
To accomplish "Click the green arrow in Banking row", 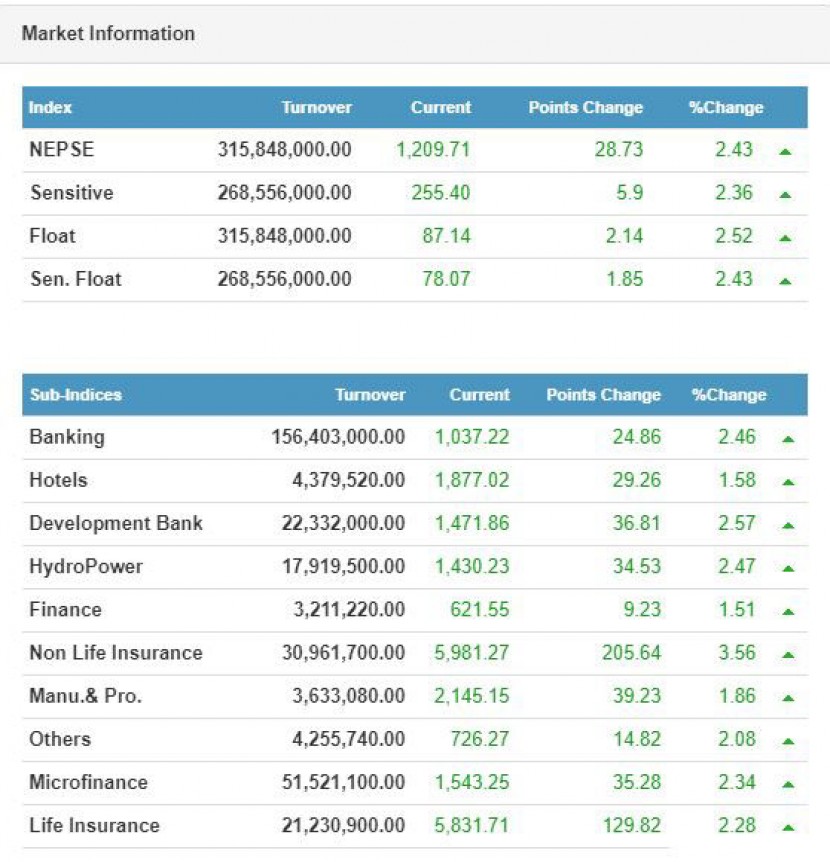I will pos(788,438).
